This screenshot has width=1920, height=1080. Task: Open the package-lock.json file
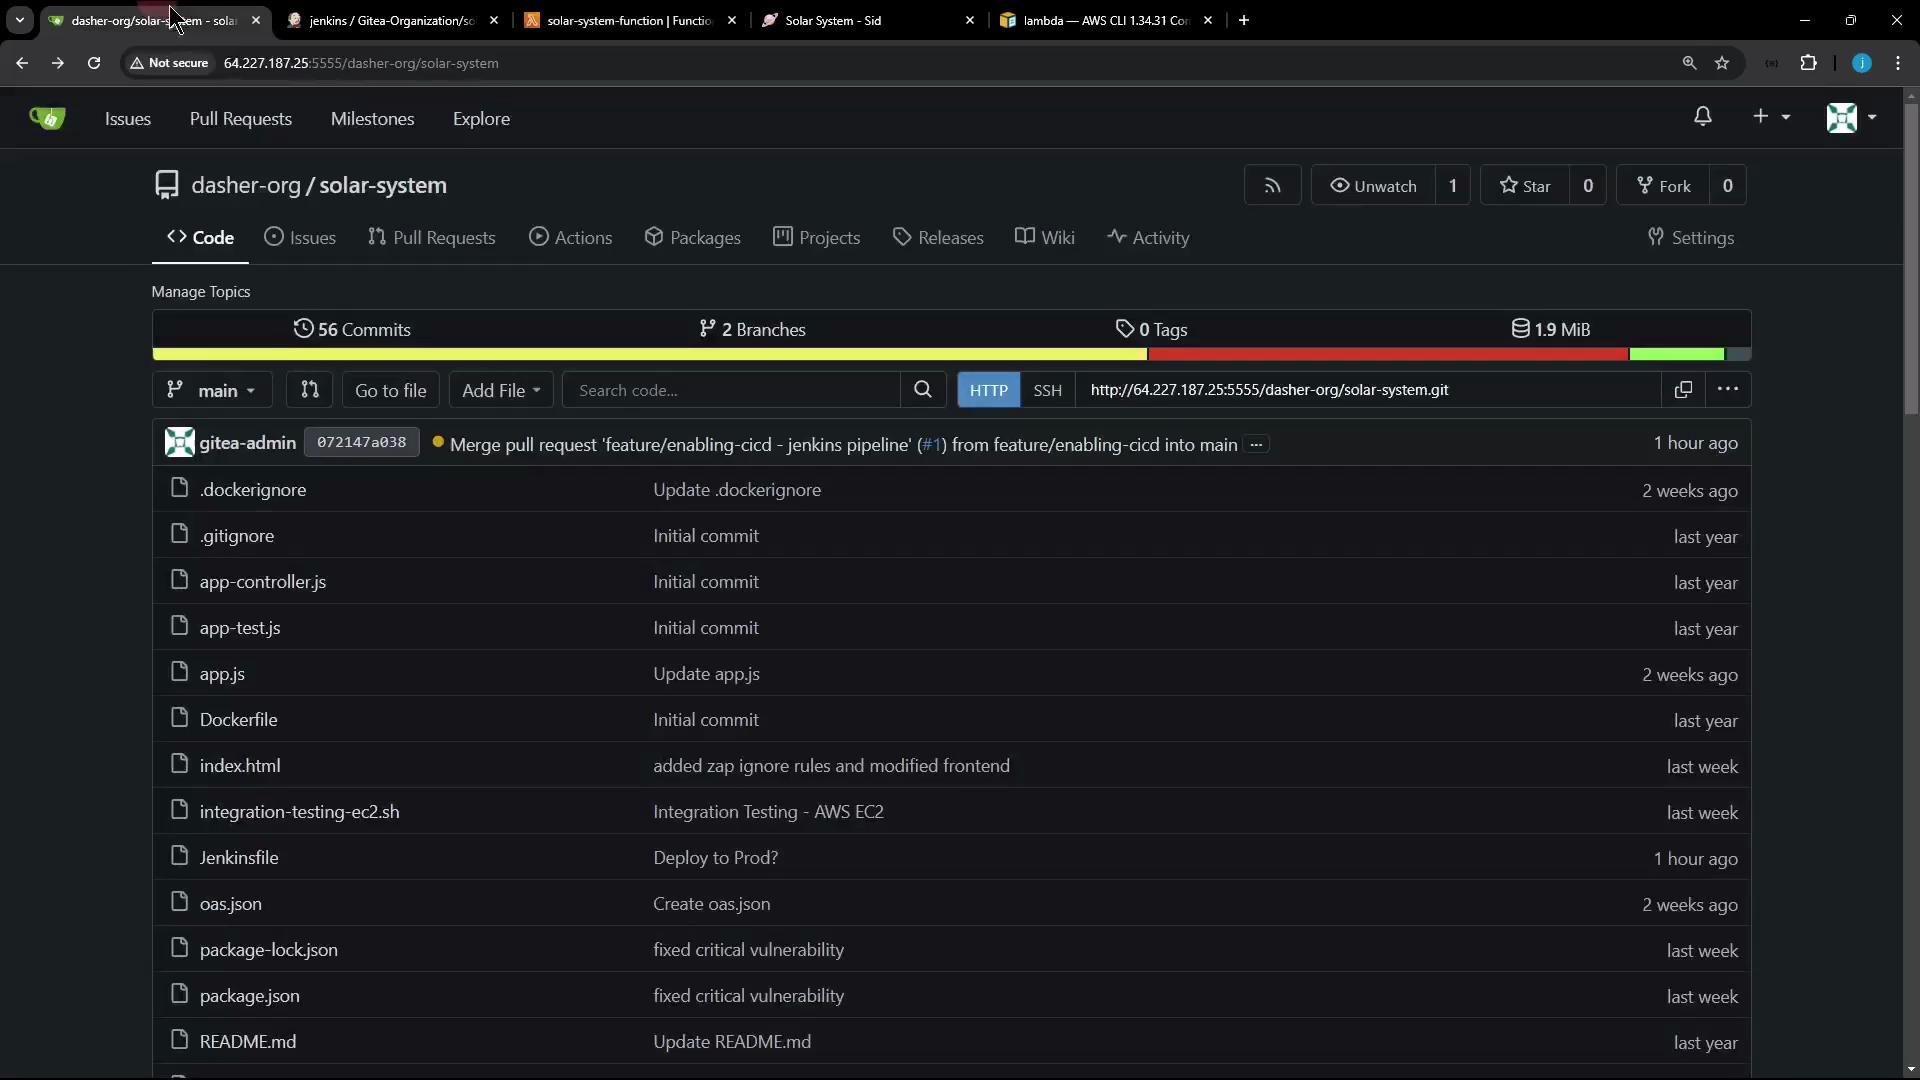[x=268, y=950]
